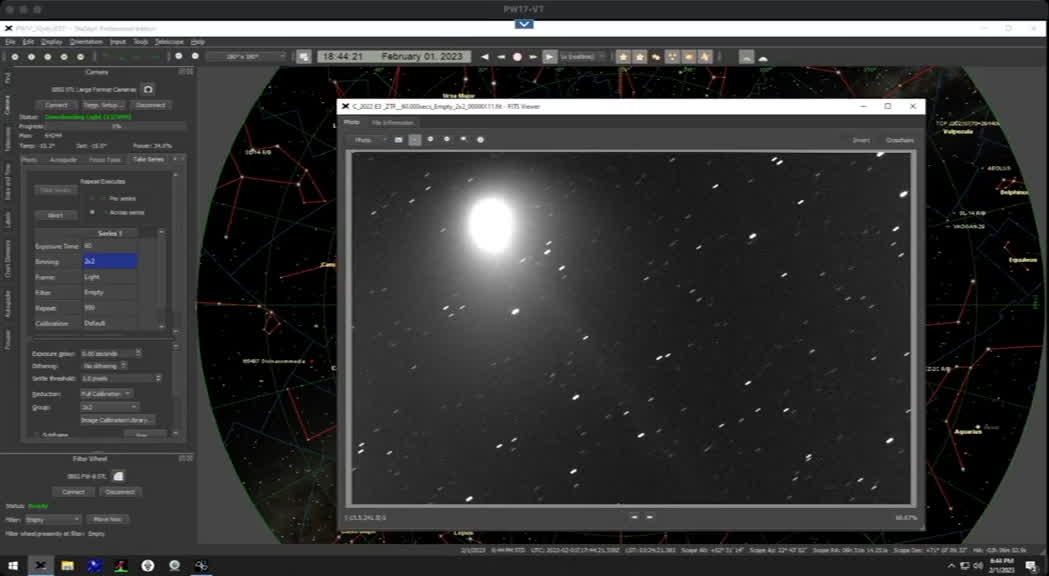
Task: Click the first yellow star toolbar icon
Action: click(x=624, y=57)
